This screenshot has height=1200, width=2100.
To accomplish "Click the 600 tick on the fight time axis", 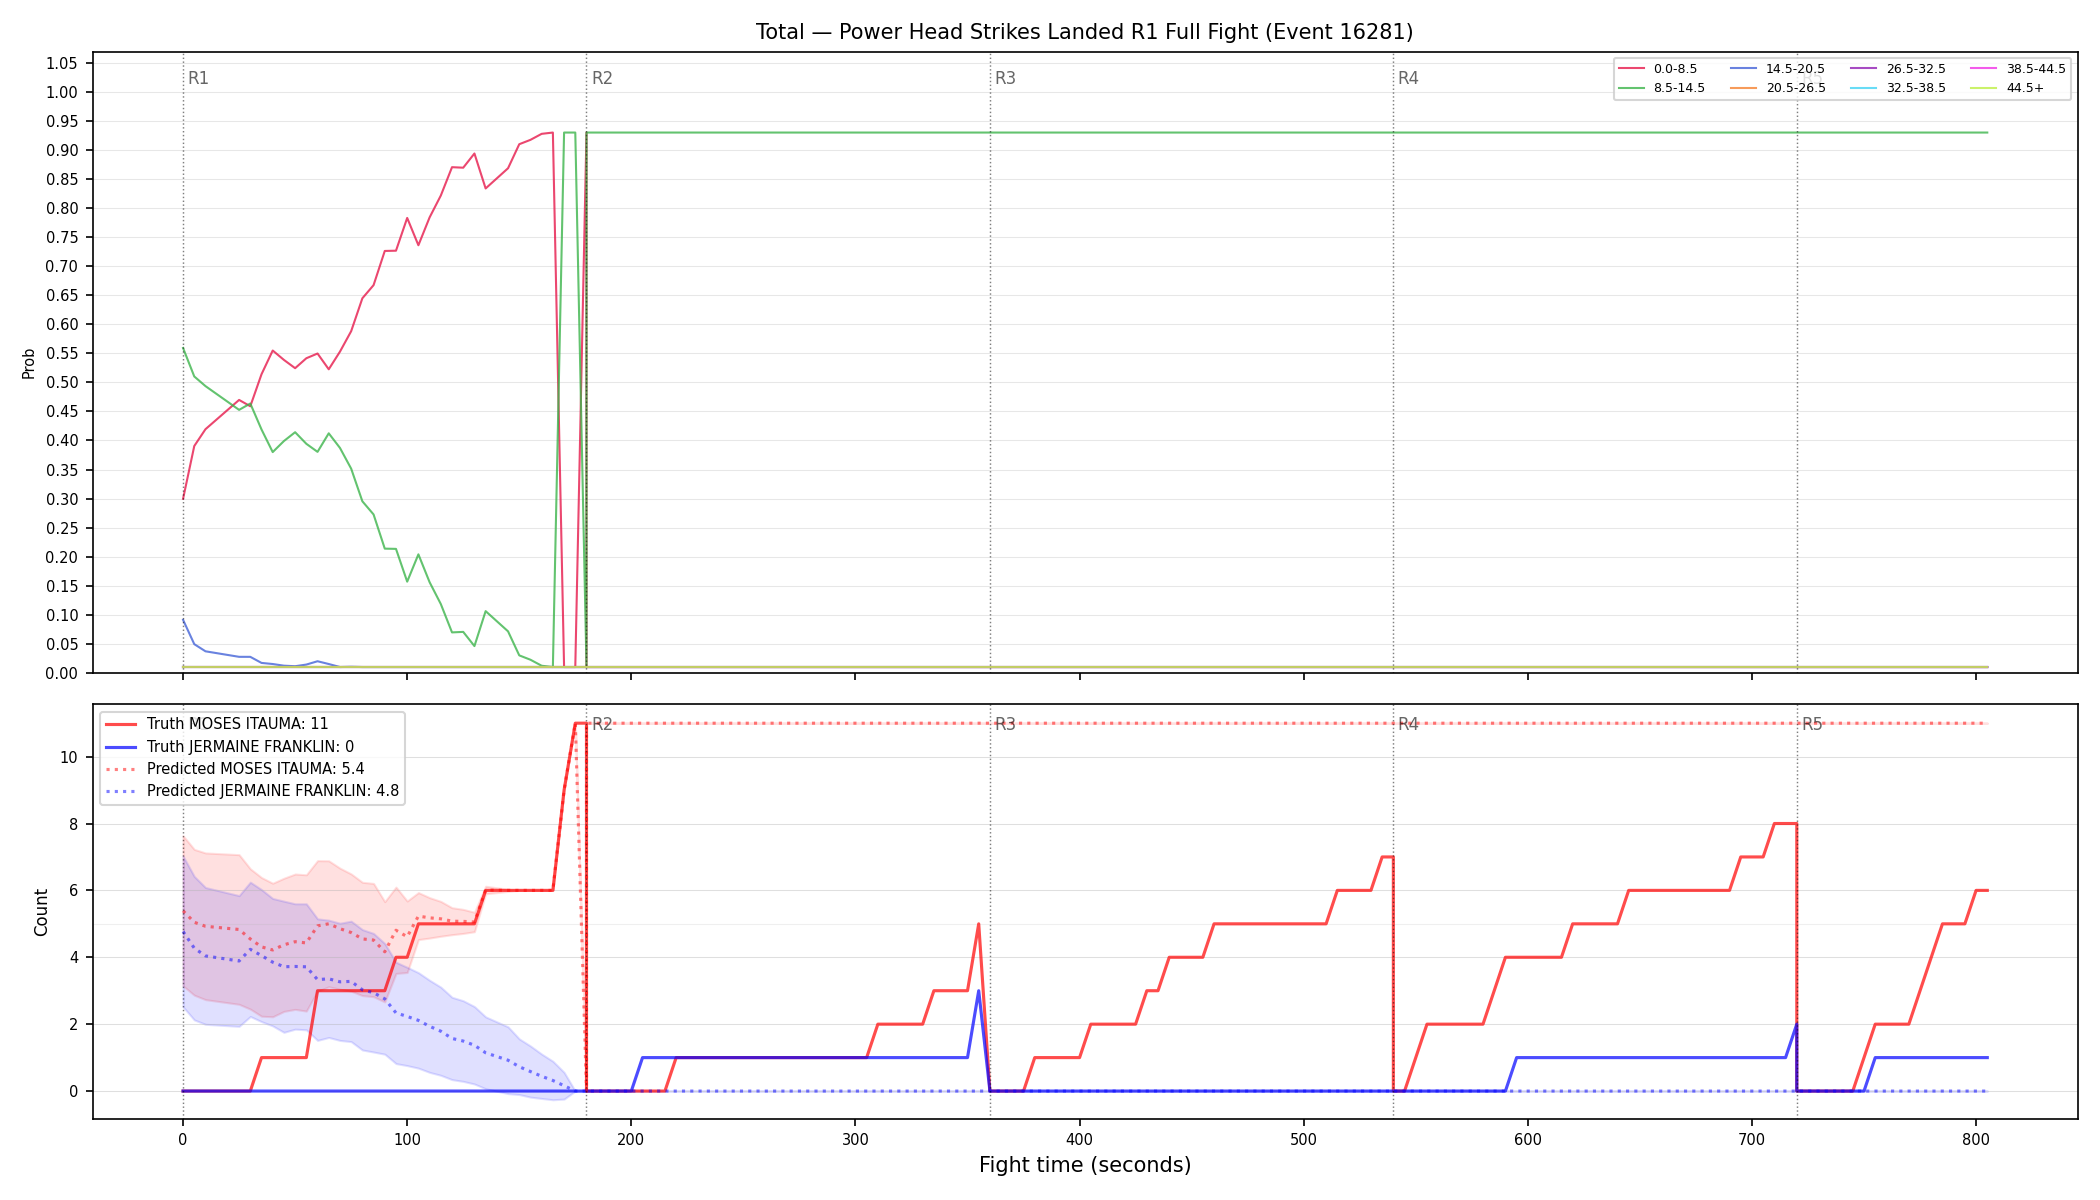I will coord(1528,1139).
